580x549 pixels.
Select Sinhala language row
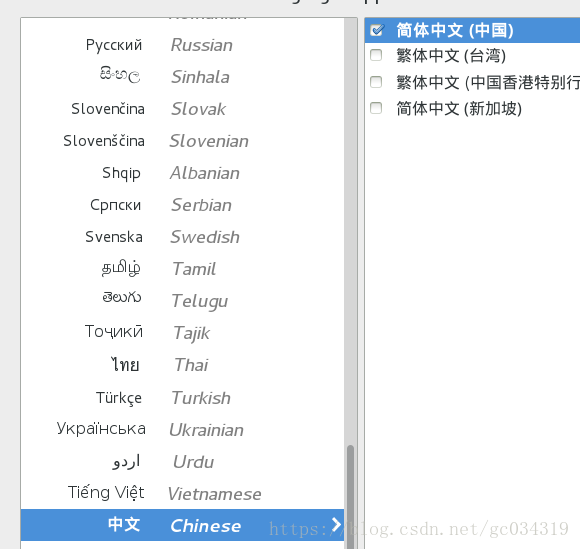pos(182,77)
